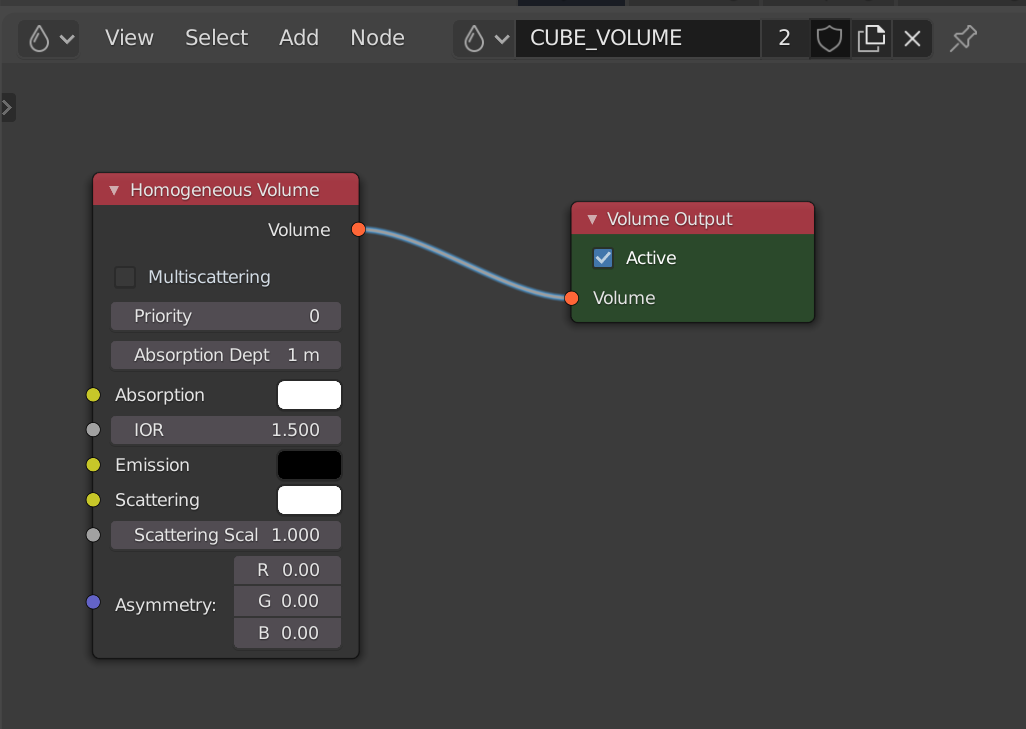The height and width of the screenshot is (729, 1026).
Task: Click the Asymmetry purple input socket
Action: click(93, 602)
